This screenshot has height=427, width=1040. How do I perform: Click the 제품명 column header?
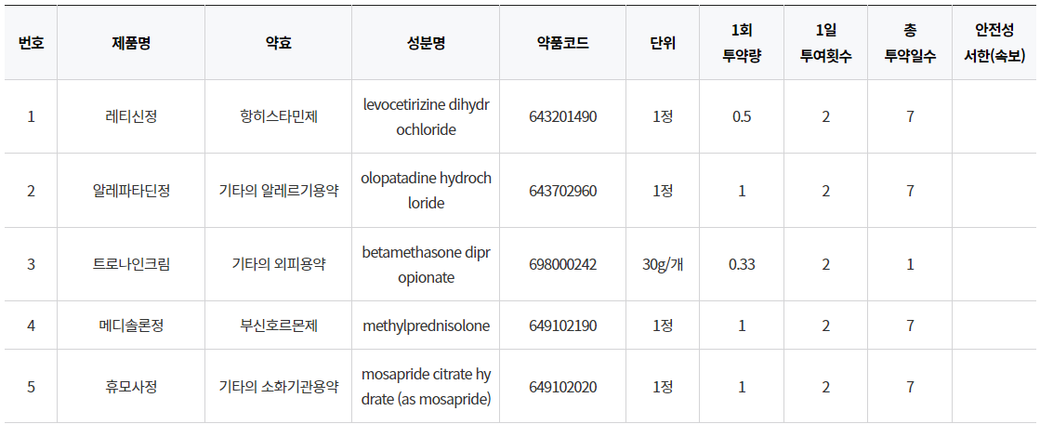(x=131, y=44)
